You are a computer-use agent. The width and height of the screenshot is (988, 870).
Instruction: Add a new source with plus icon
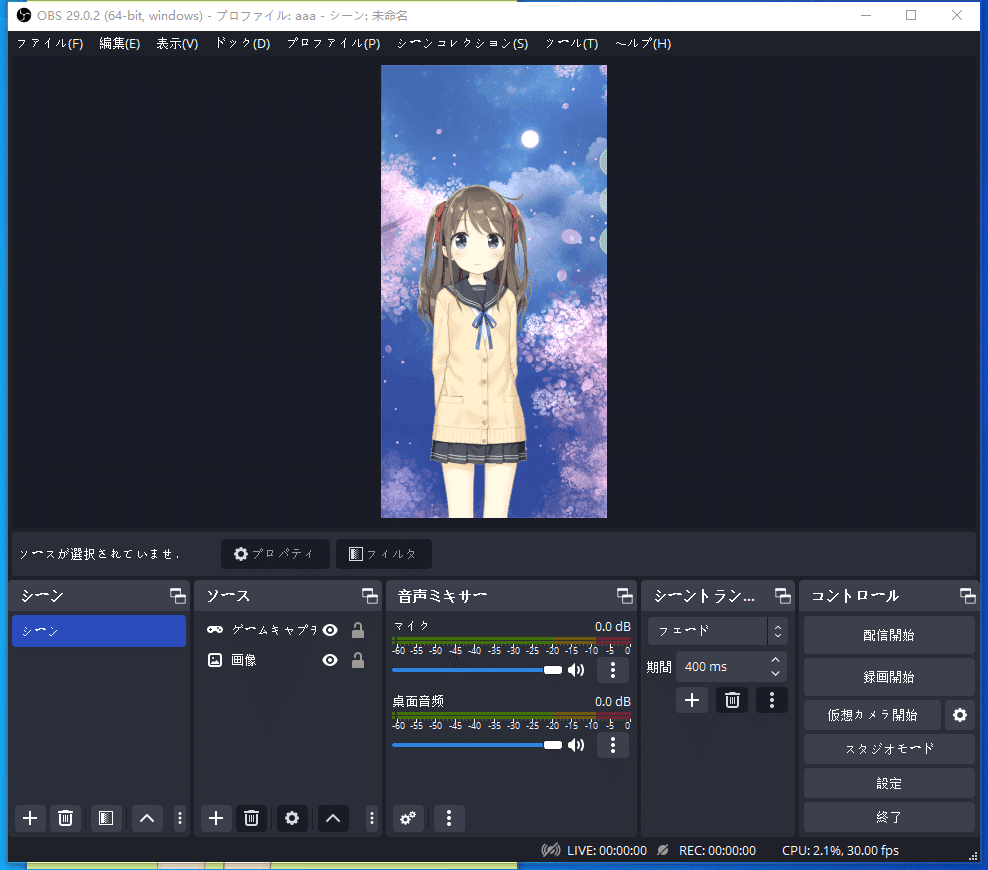(x=216, y=818)
